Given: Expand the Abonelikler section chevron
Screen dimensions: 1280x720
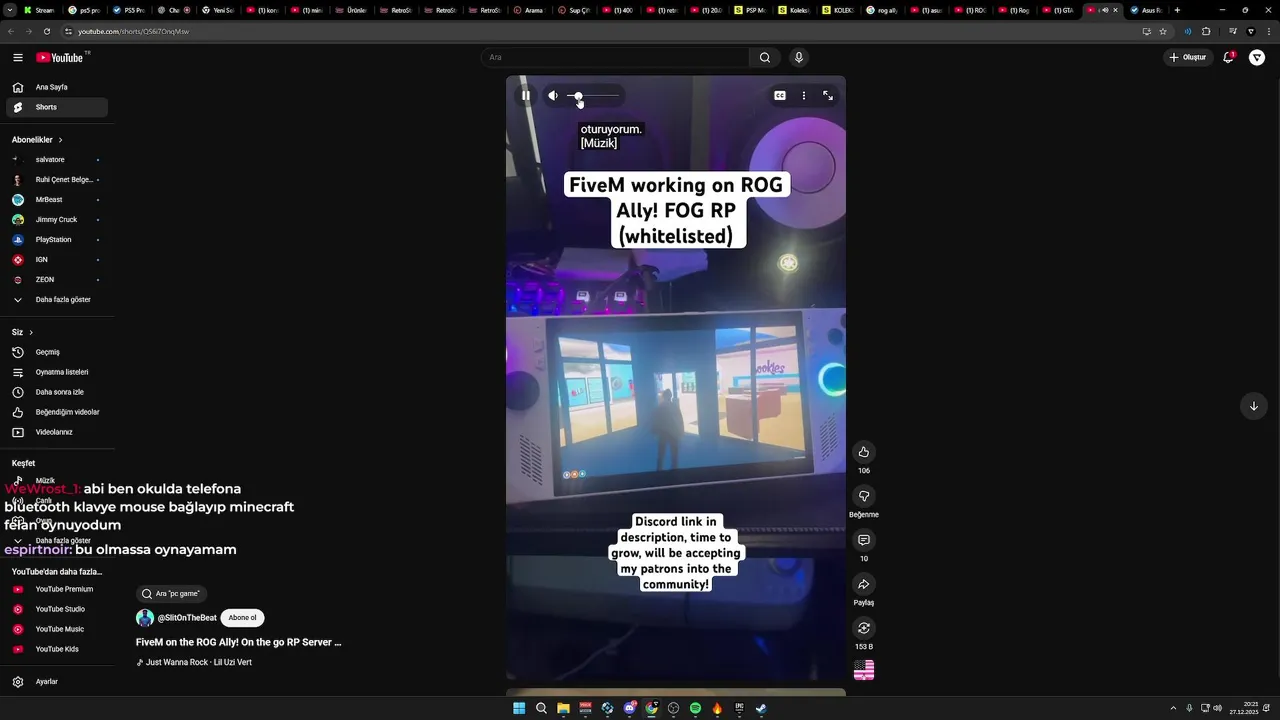Looking at the screenshot, I should (60, 140).
